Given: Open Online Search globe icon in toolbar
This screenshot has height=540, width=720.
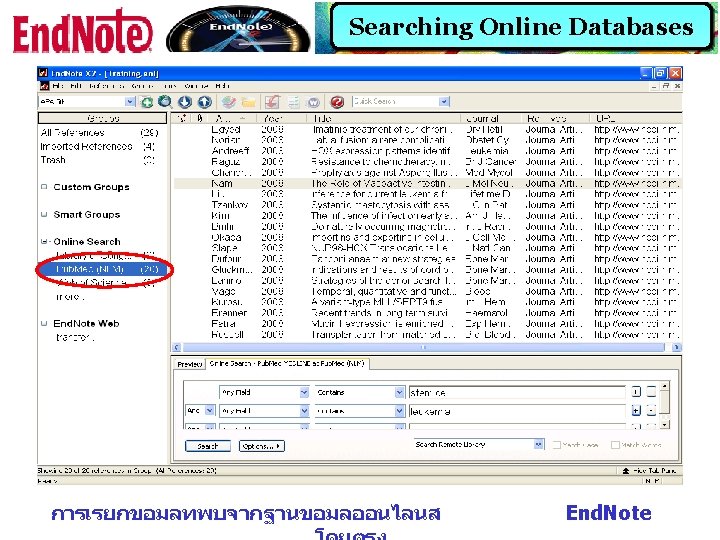Looking at the screenshot, I should [x=165, y=102].
